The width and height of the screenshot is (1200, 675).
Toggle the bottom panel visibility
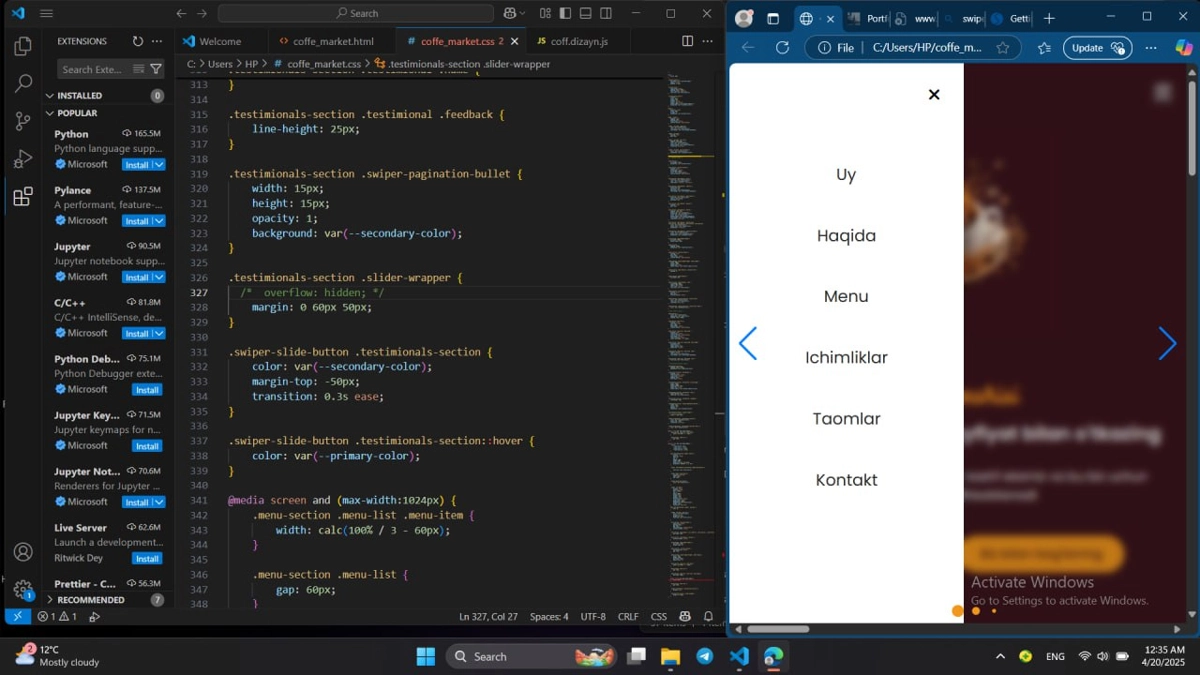(586, 14)
